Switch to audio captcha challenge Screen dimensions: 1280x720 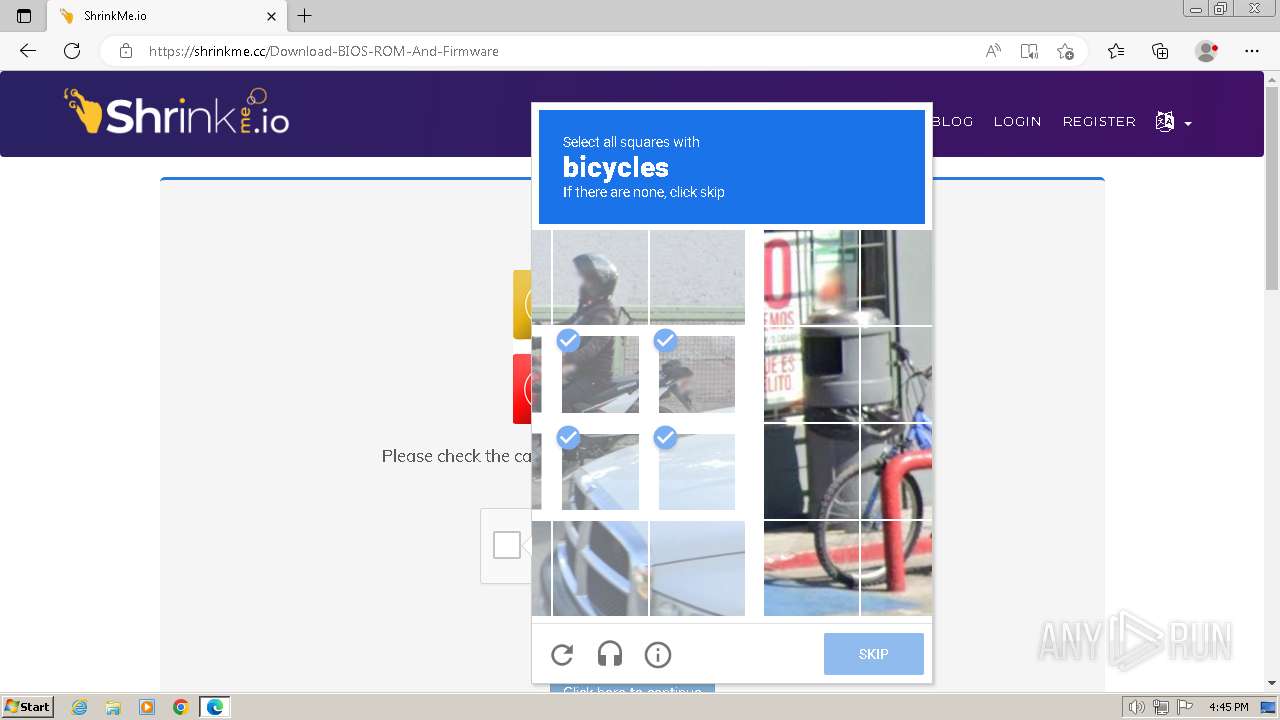[610, 655]
